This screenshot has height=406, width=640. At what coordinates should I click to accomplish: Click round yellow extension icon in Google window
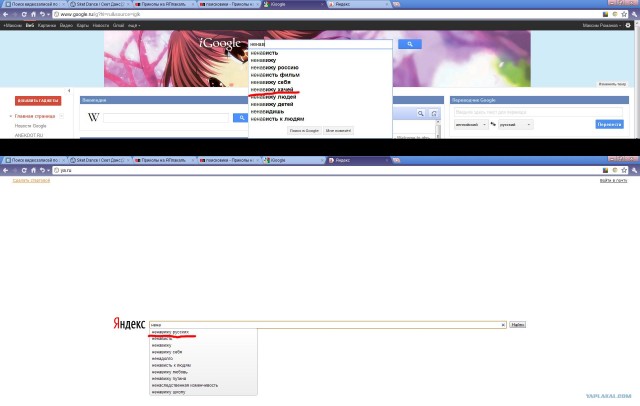615,14
